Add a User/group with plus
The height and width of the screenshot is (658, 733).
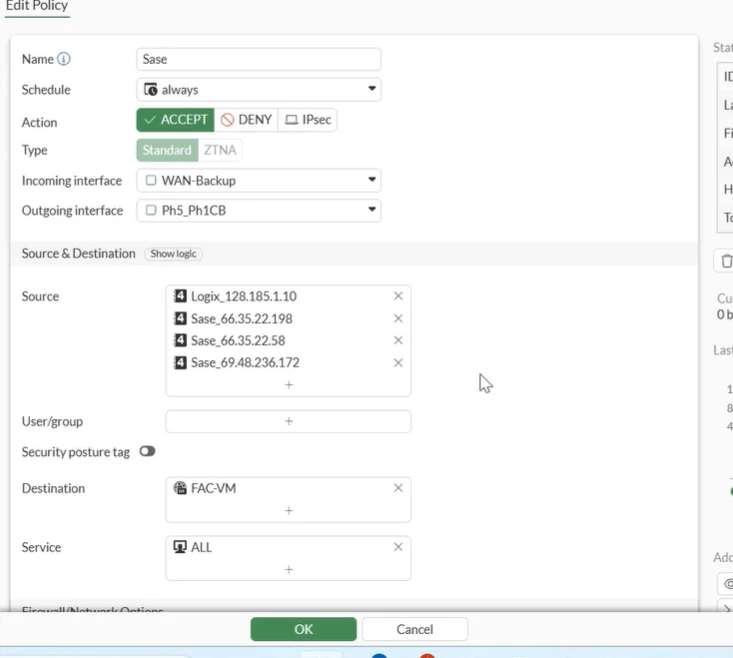click(x=289, y=421)
